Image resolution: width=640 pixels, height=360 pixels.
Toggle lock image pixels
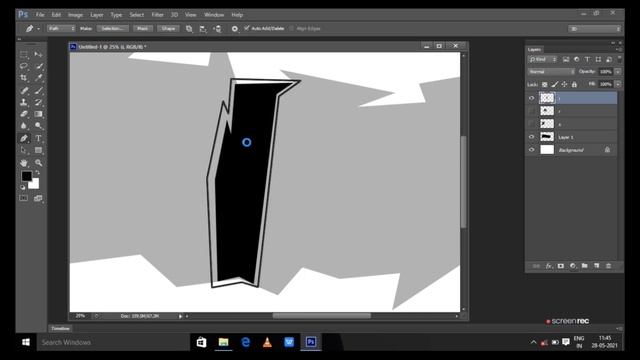pos(554,84)
